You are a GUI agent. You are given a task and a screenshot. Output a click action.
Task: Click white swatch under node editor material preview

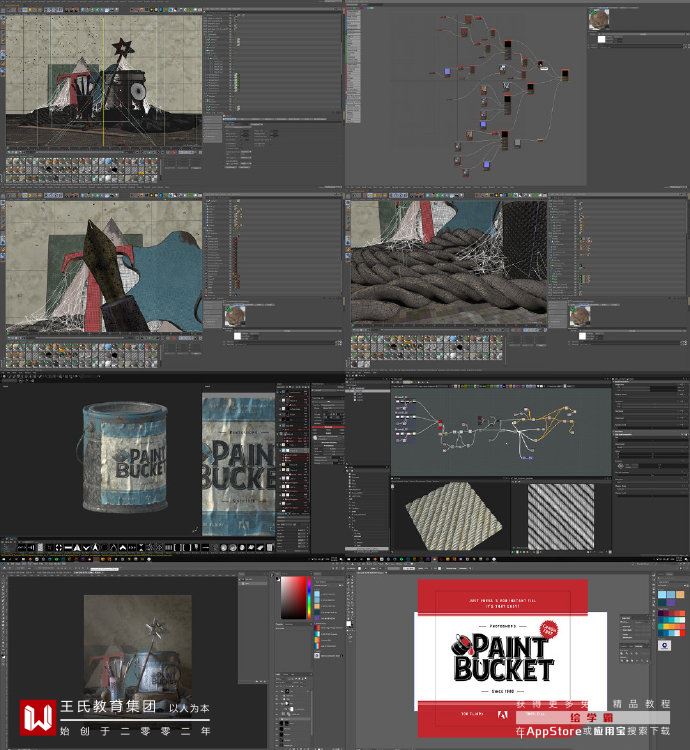point(602,39)
